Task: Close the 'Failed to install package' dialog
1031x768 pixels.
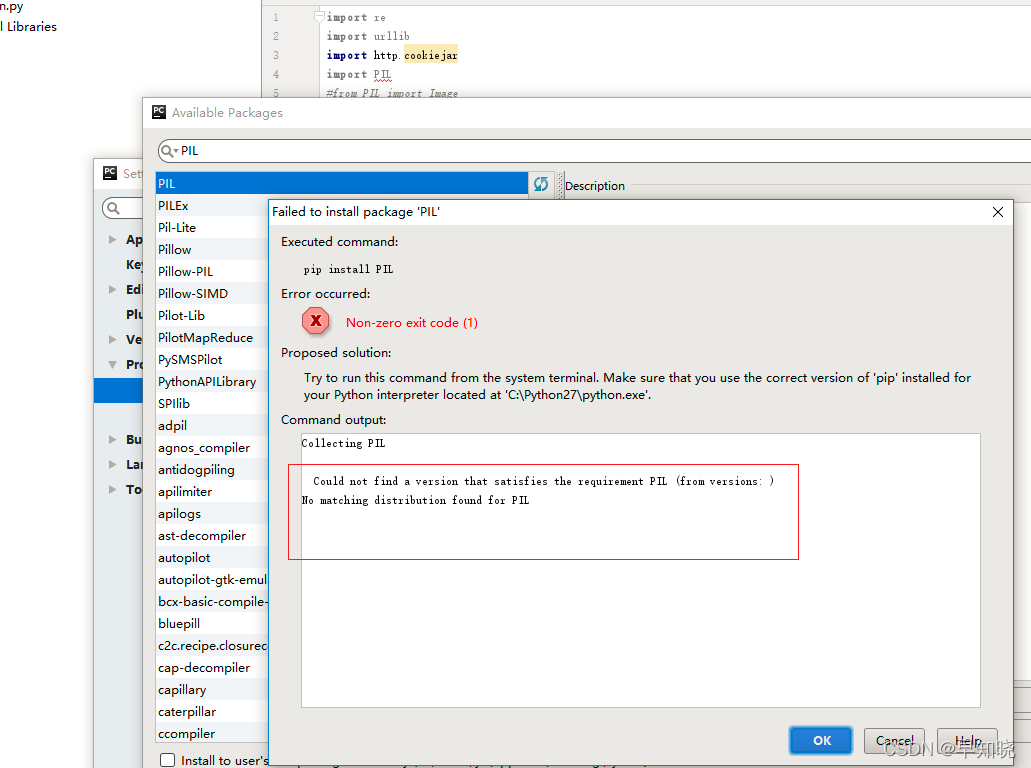Action: point(997,212)
